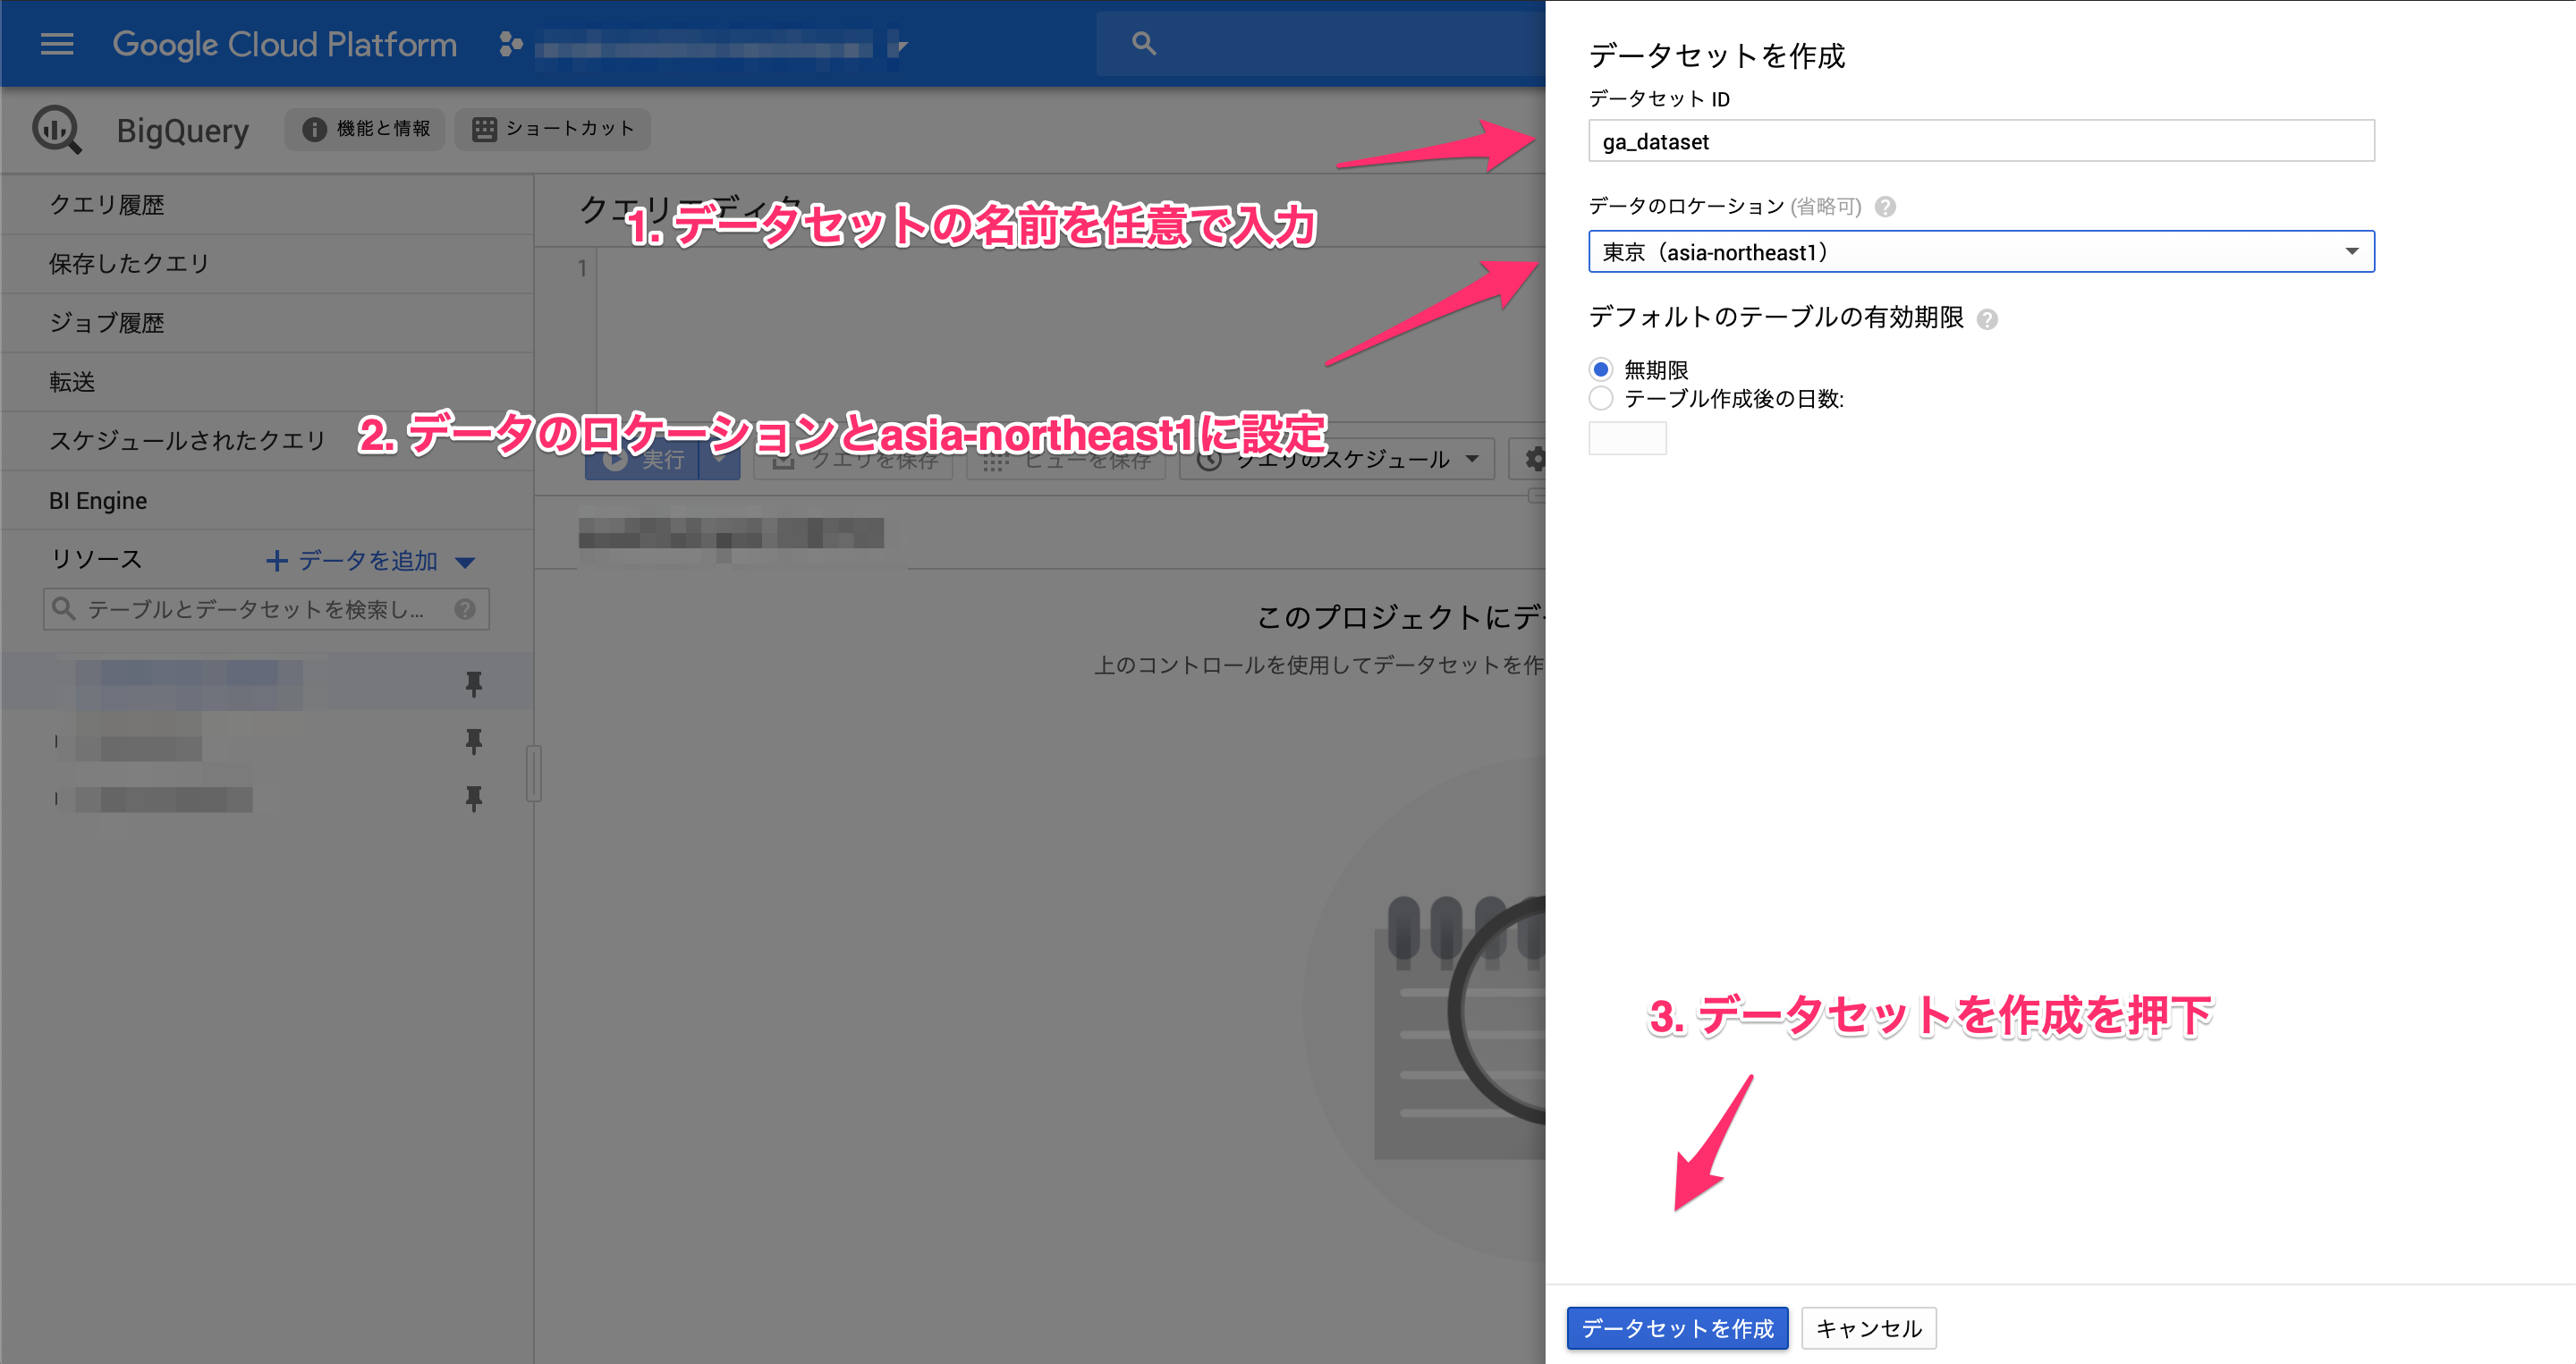Click search magnifier icon in resource search

pos(63,608)
